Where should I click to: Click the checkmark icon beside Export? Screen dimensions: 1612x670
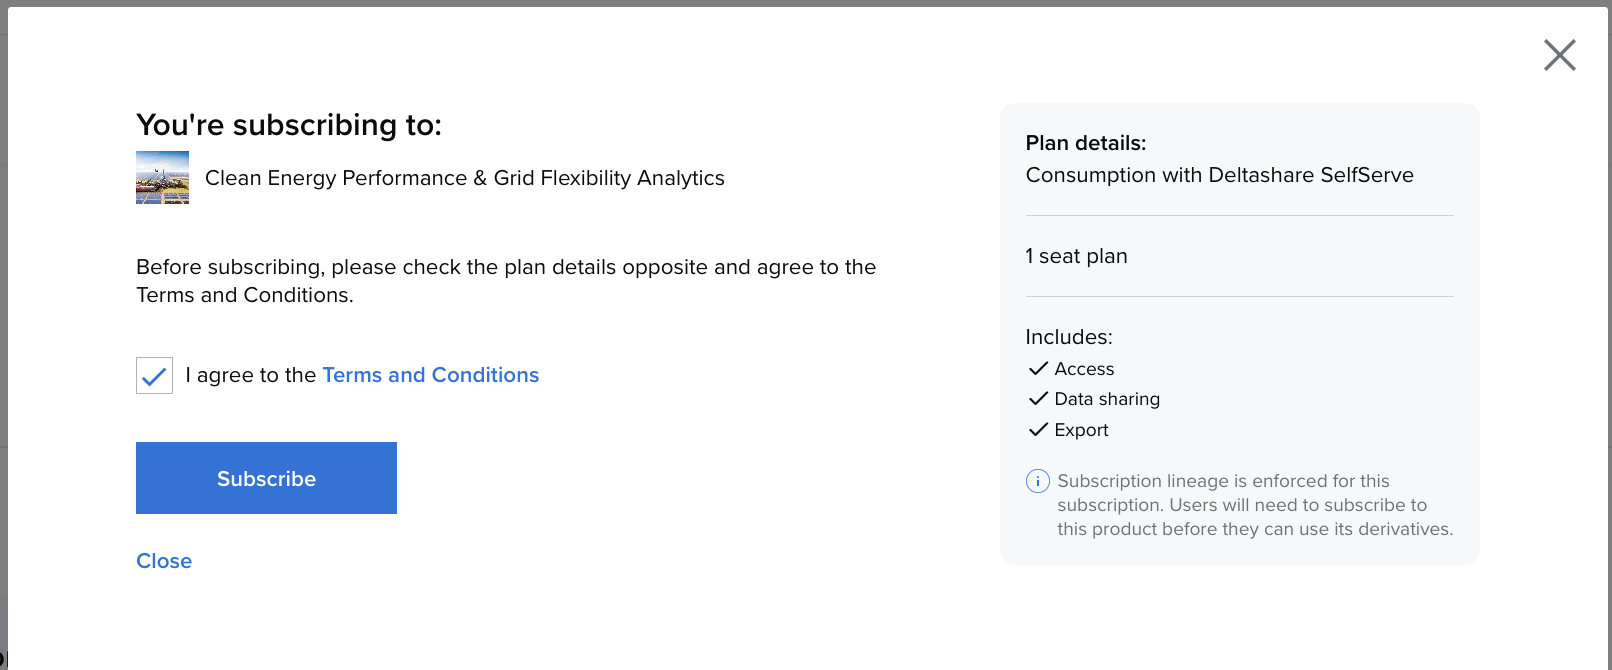(1037, 430)
